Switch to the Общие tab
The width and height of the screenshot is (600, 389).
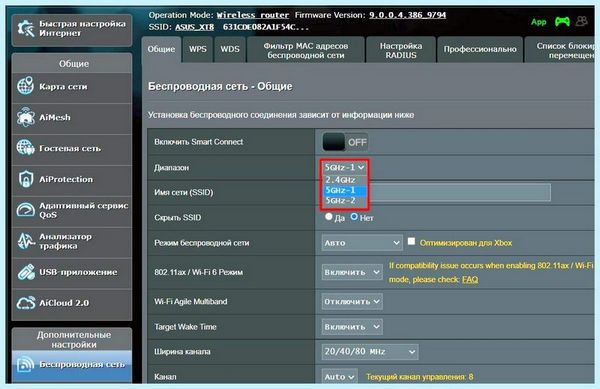pos(161,49)
